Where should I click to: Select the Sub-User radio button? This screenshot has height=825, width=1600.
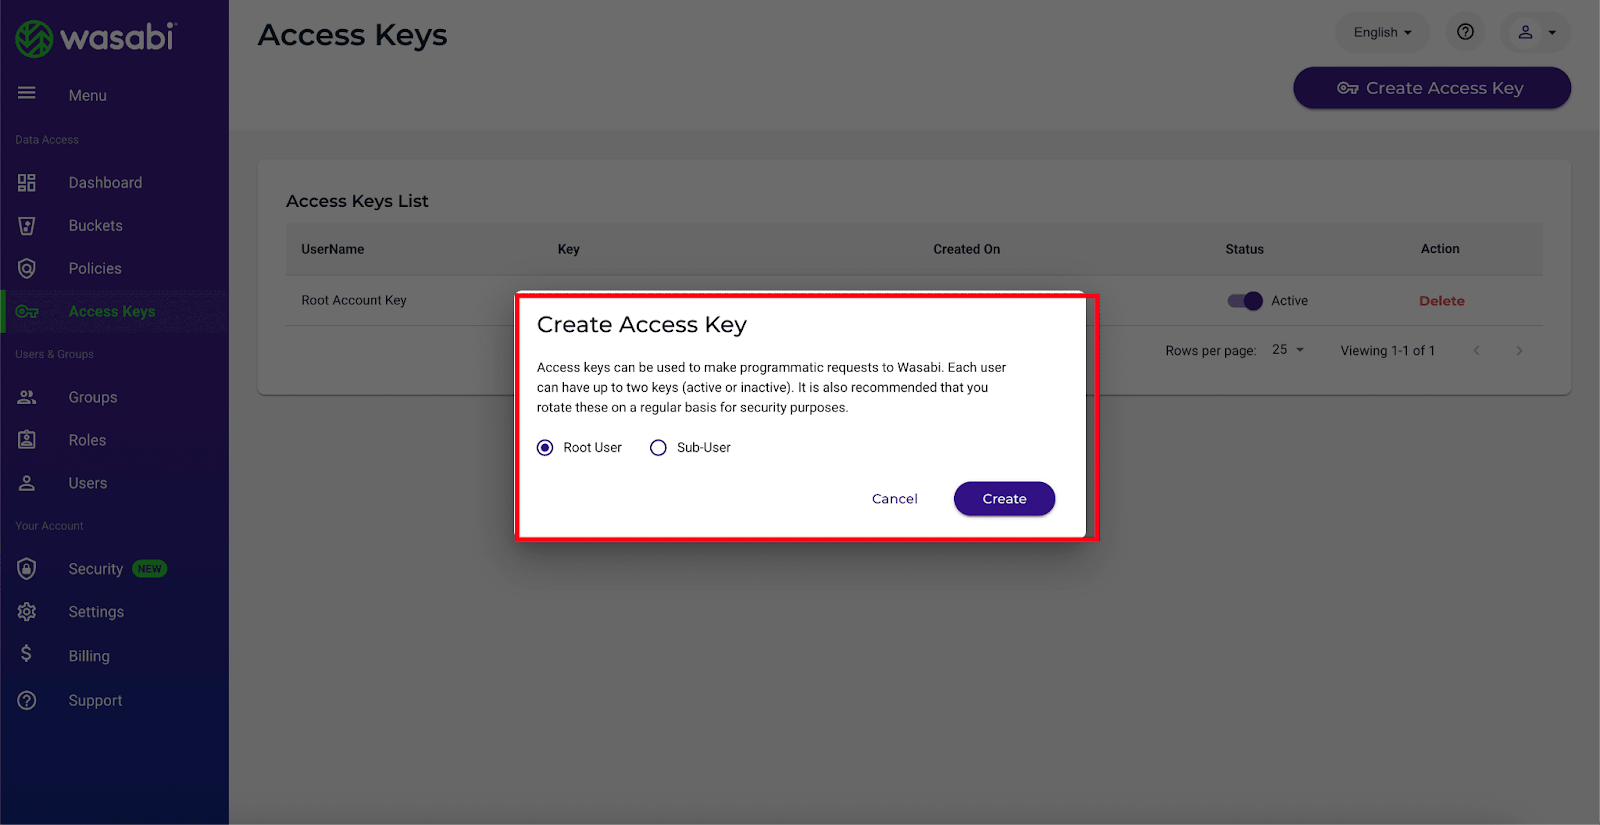658,448
